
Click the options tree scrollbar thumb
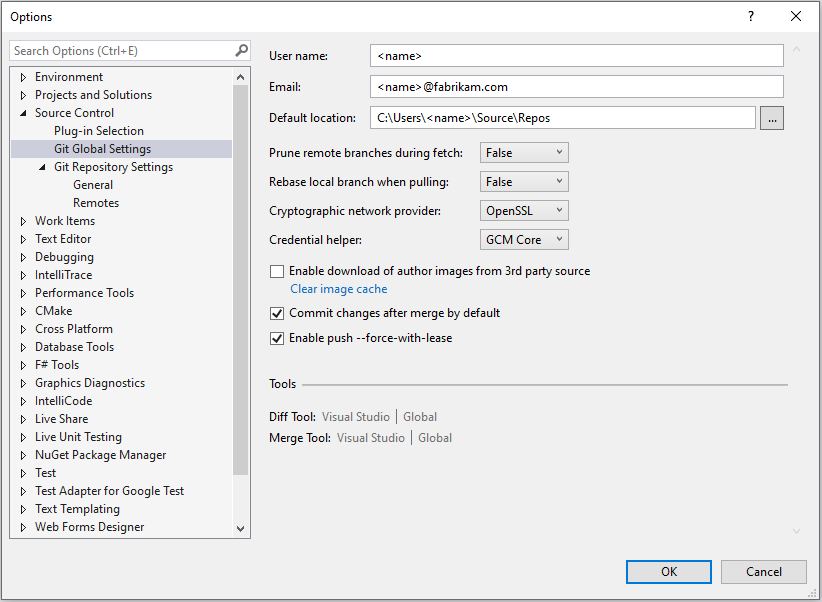[x=241, y=280]
